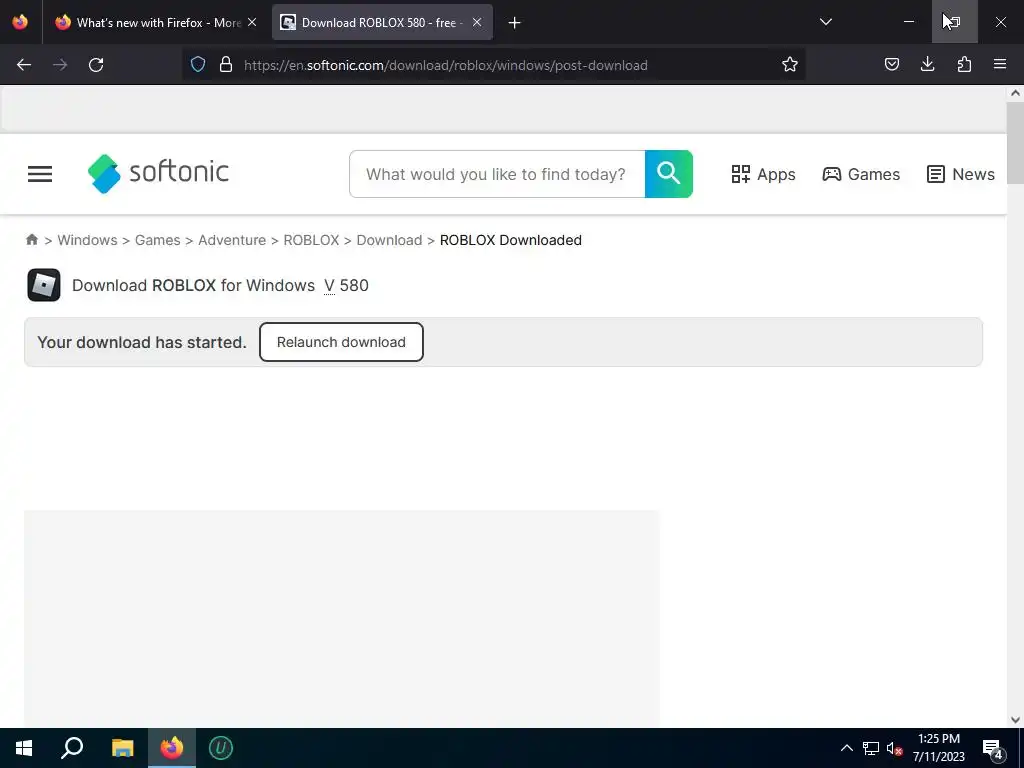View site security padlock details
Image resolution: width=1024 pixels, height=768 pixels.
click(x=226, y=65)
